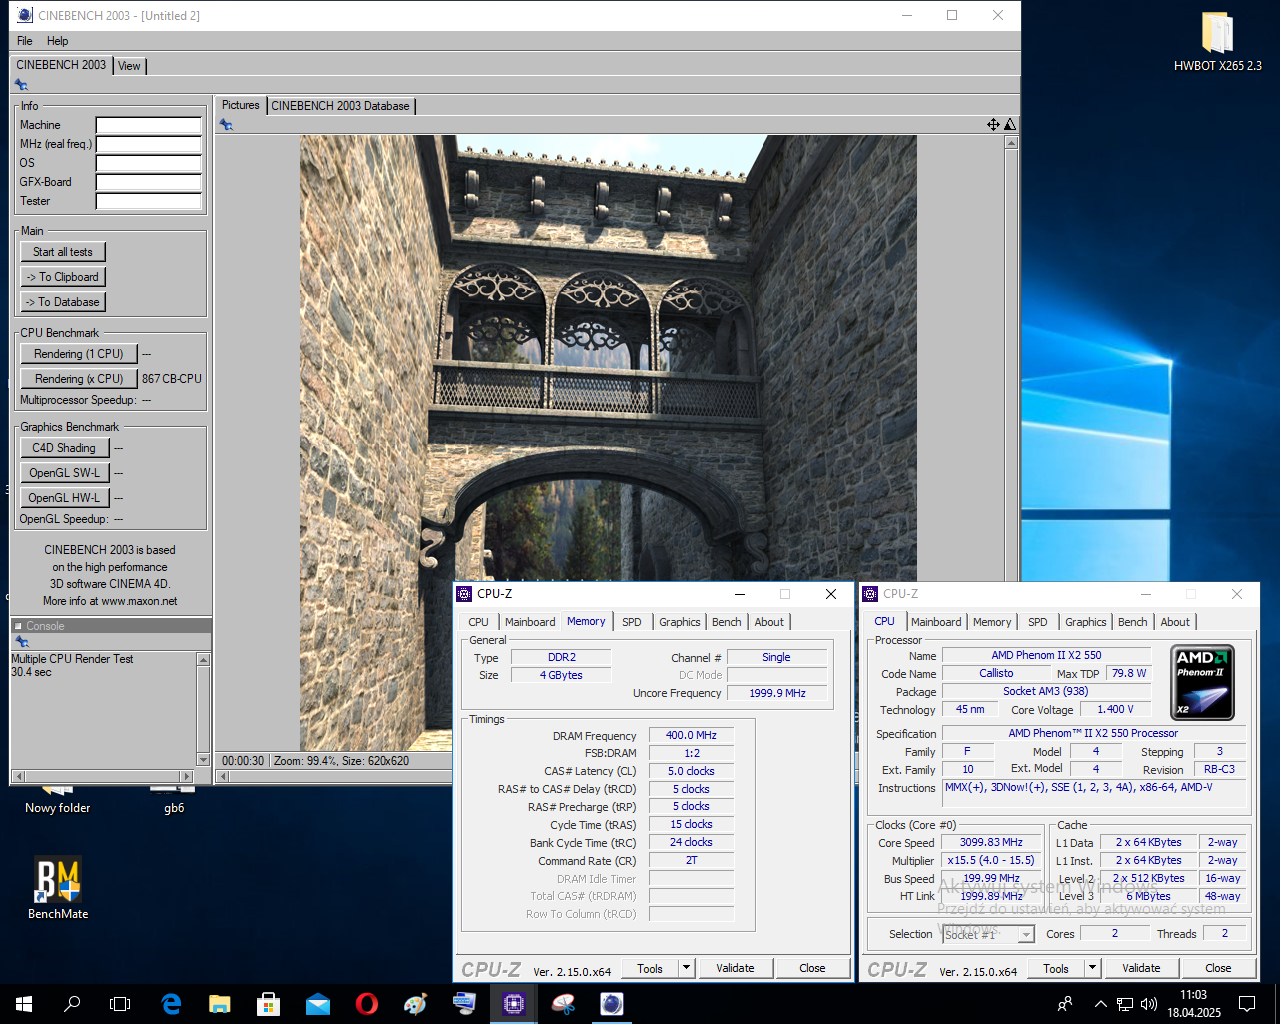Start OpenGL SW-L test
This screenshot has width=1280, height=1024.
coord(64,473)
